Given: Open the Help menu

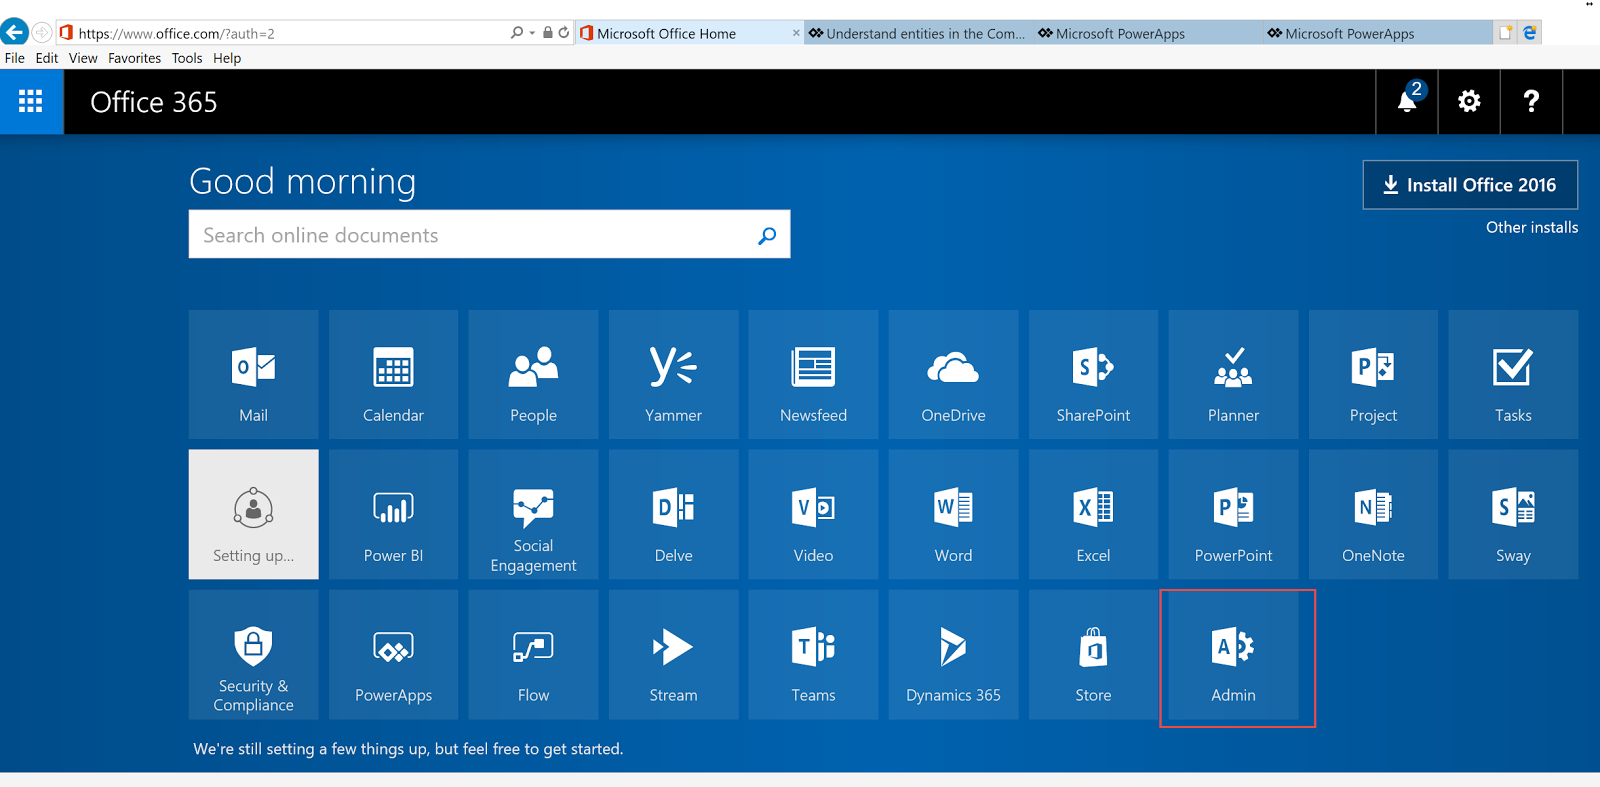Looking at the screenshot, I should coord(227,58).
